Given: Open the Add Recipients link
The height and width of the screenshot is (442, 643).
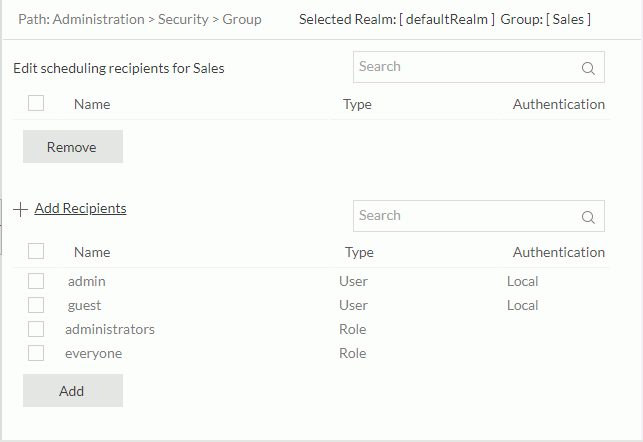Looking at the screenshot, I should coord(80,209).
